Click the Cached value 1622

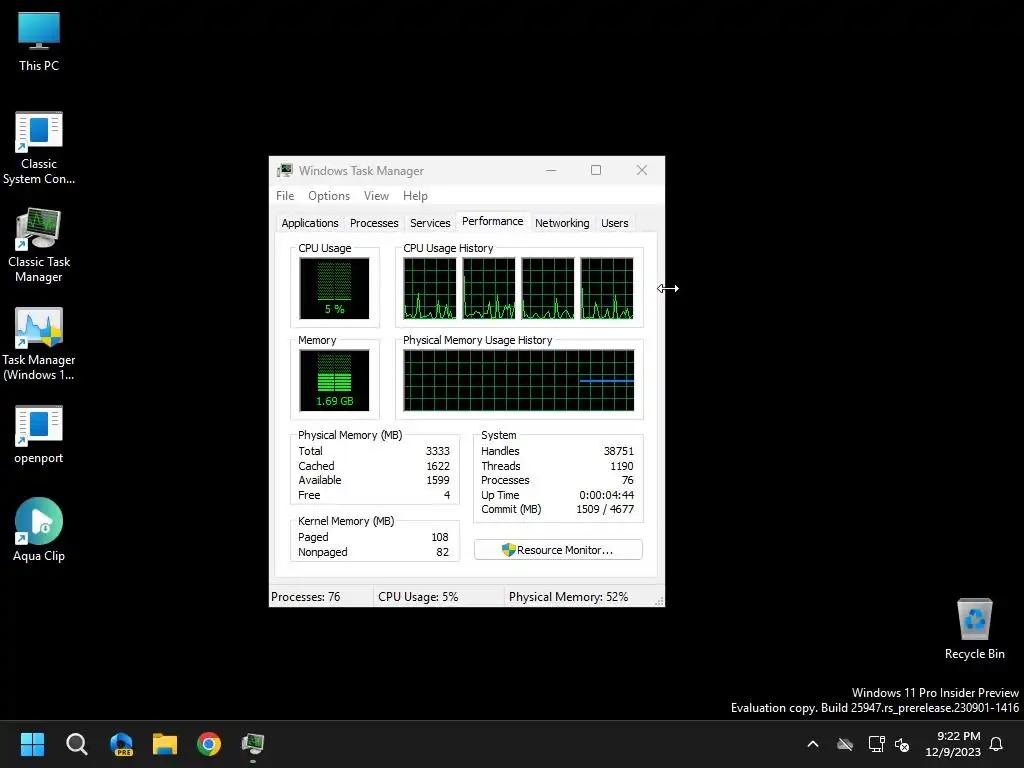coord(438,466)
